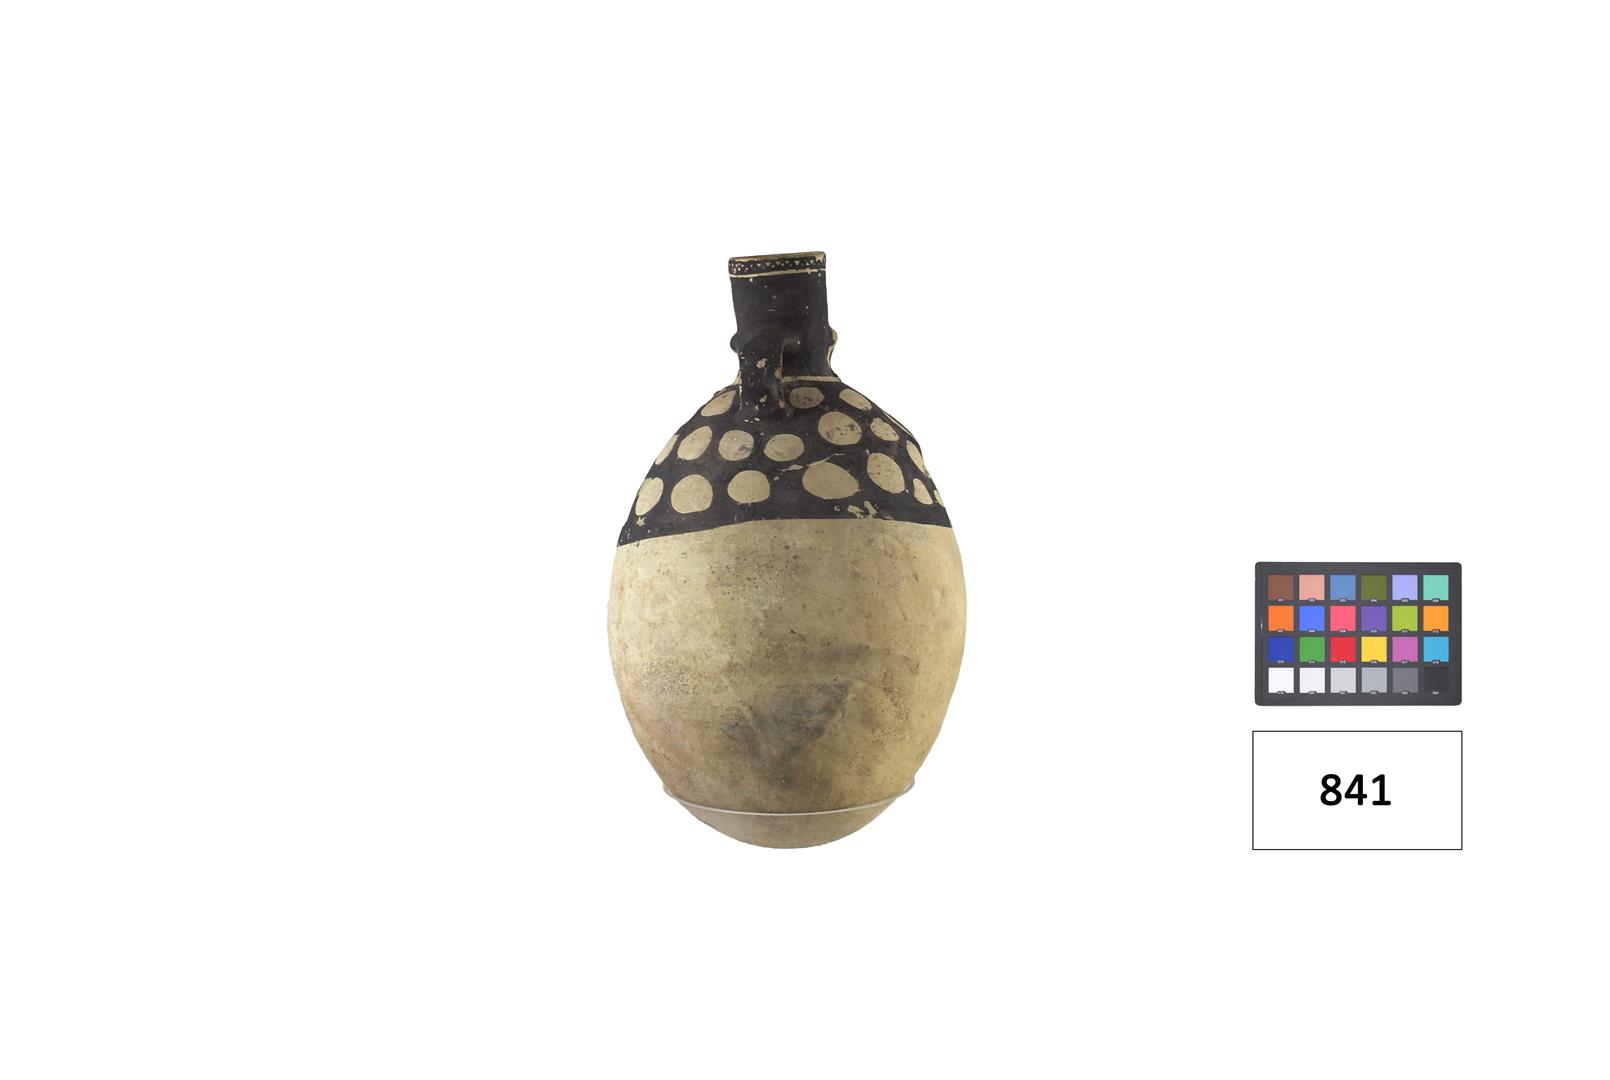Pick the lime green color patch
The height and width of the screenshot is (1080, 1610).
tap(1405, 618)
